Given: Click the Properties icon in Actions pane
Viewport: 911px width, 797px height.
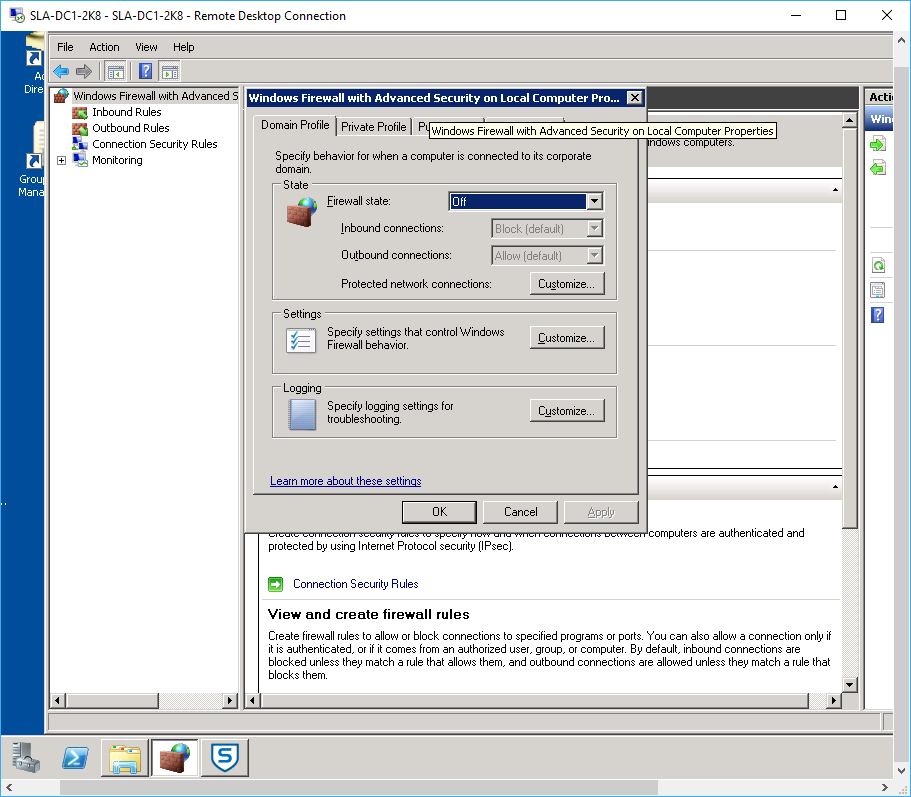Looking at the screenshot, I should coord(877,290).
